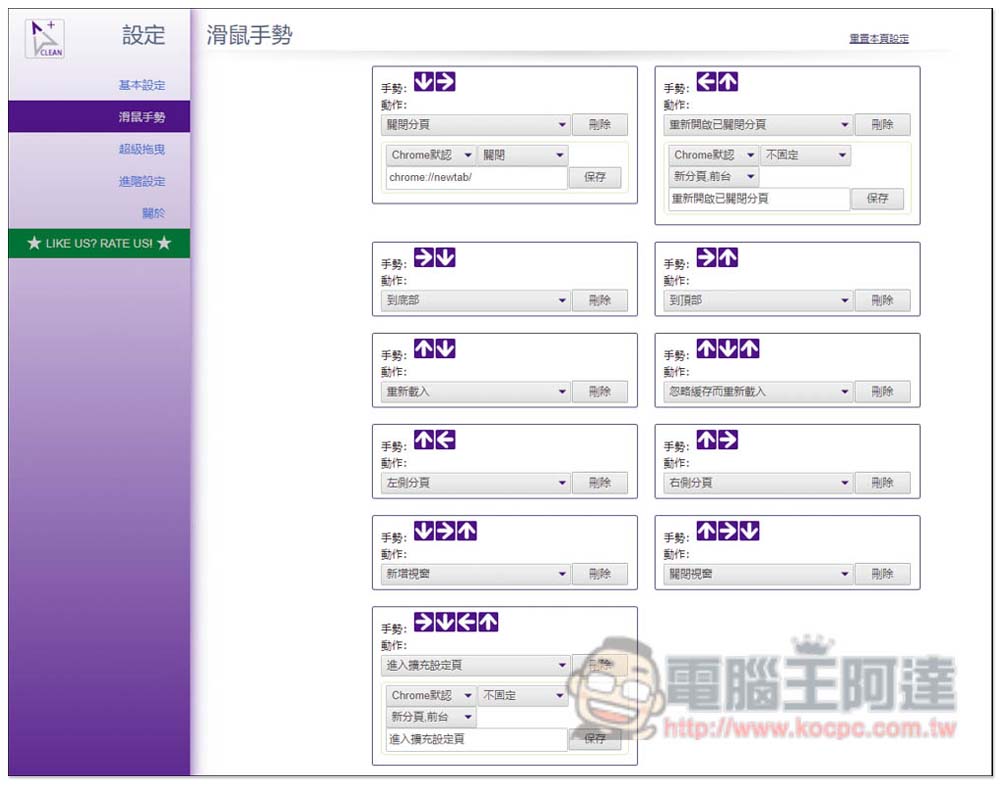Screen dimensions: 1000x785
Task: Delete the 到頂部 gesture with 刪除
Action: pos(882,300)
